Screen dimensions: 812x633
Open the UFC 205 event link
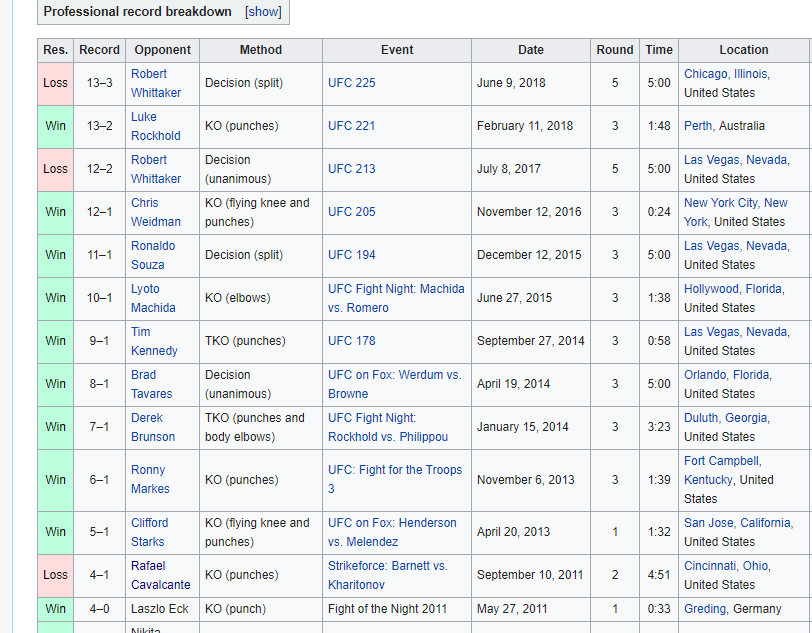coord(352,212)
